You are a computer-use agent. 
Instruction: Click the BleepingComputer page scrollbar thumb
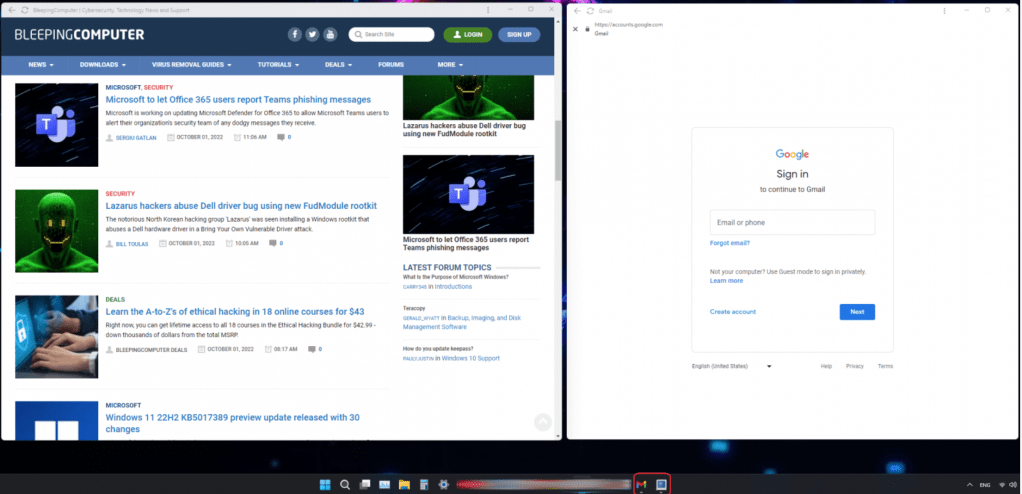[557, 150]
